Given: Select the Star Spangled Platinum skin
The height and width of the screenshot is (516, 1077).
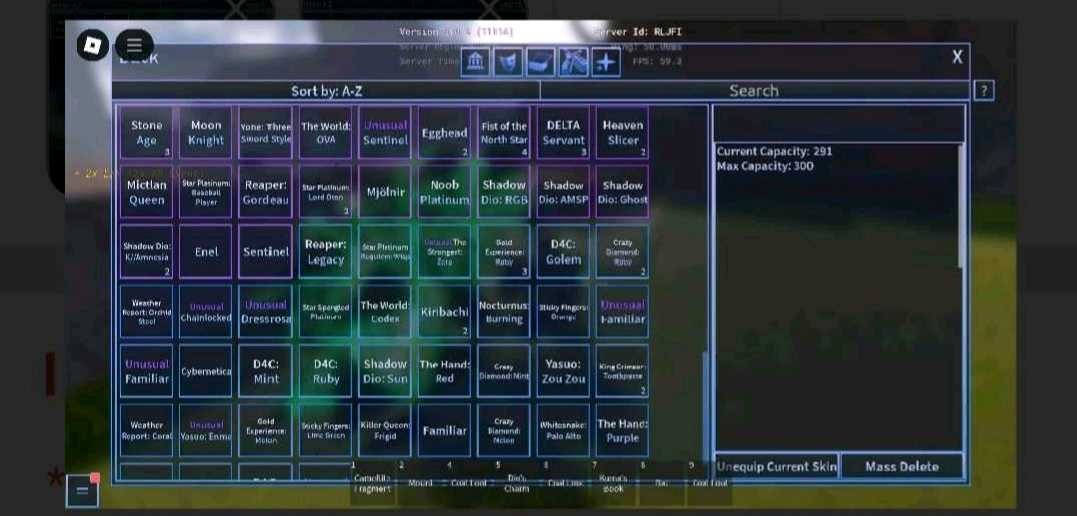Looking at the screenshot, I should (326, 311).
